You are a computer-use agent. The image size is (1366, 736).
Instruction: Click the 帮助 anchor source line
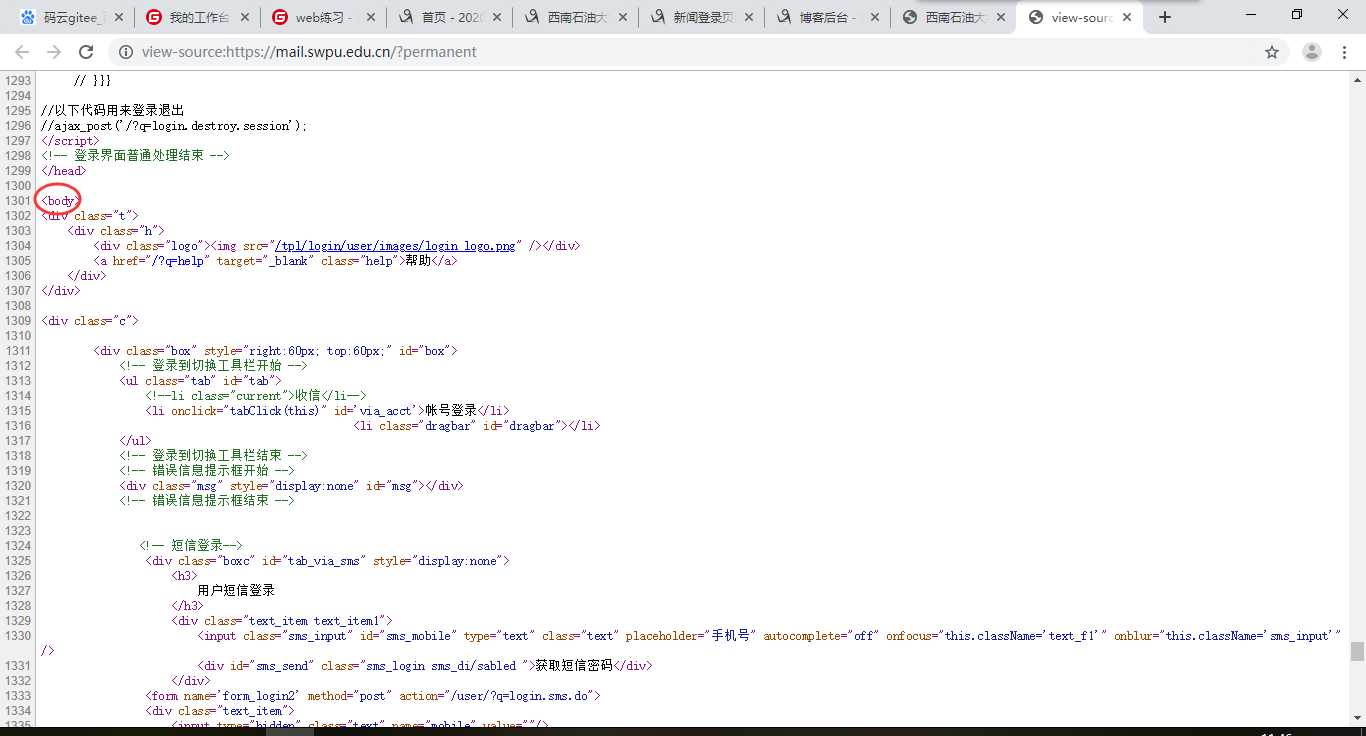pyautogui.click(x=276, y=261)
